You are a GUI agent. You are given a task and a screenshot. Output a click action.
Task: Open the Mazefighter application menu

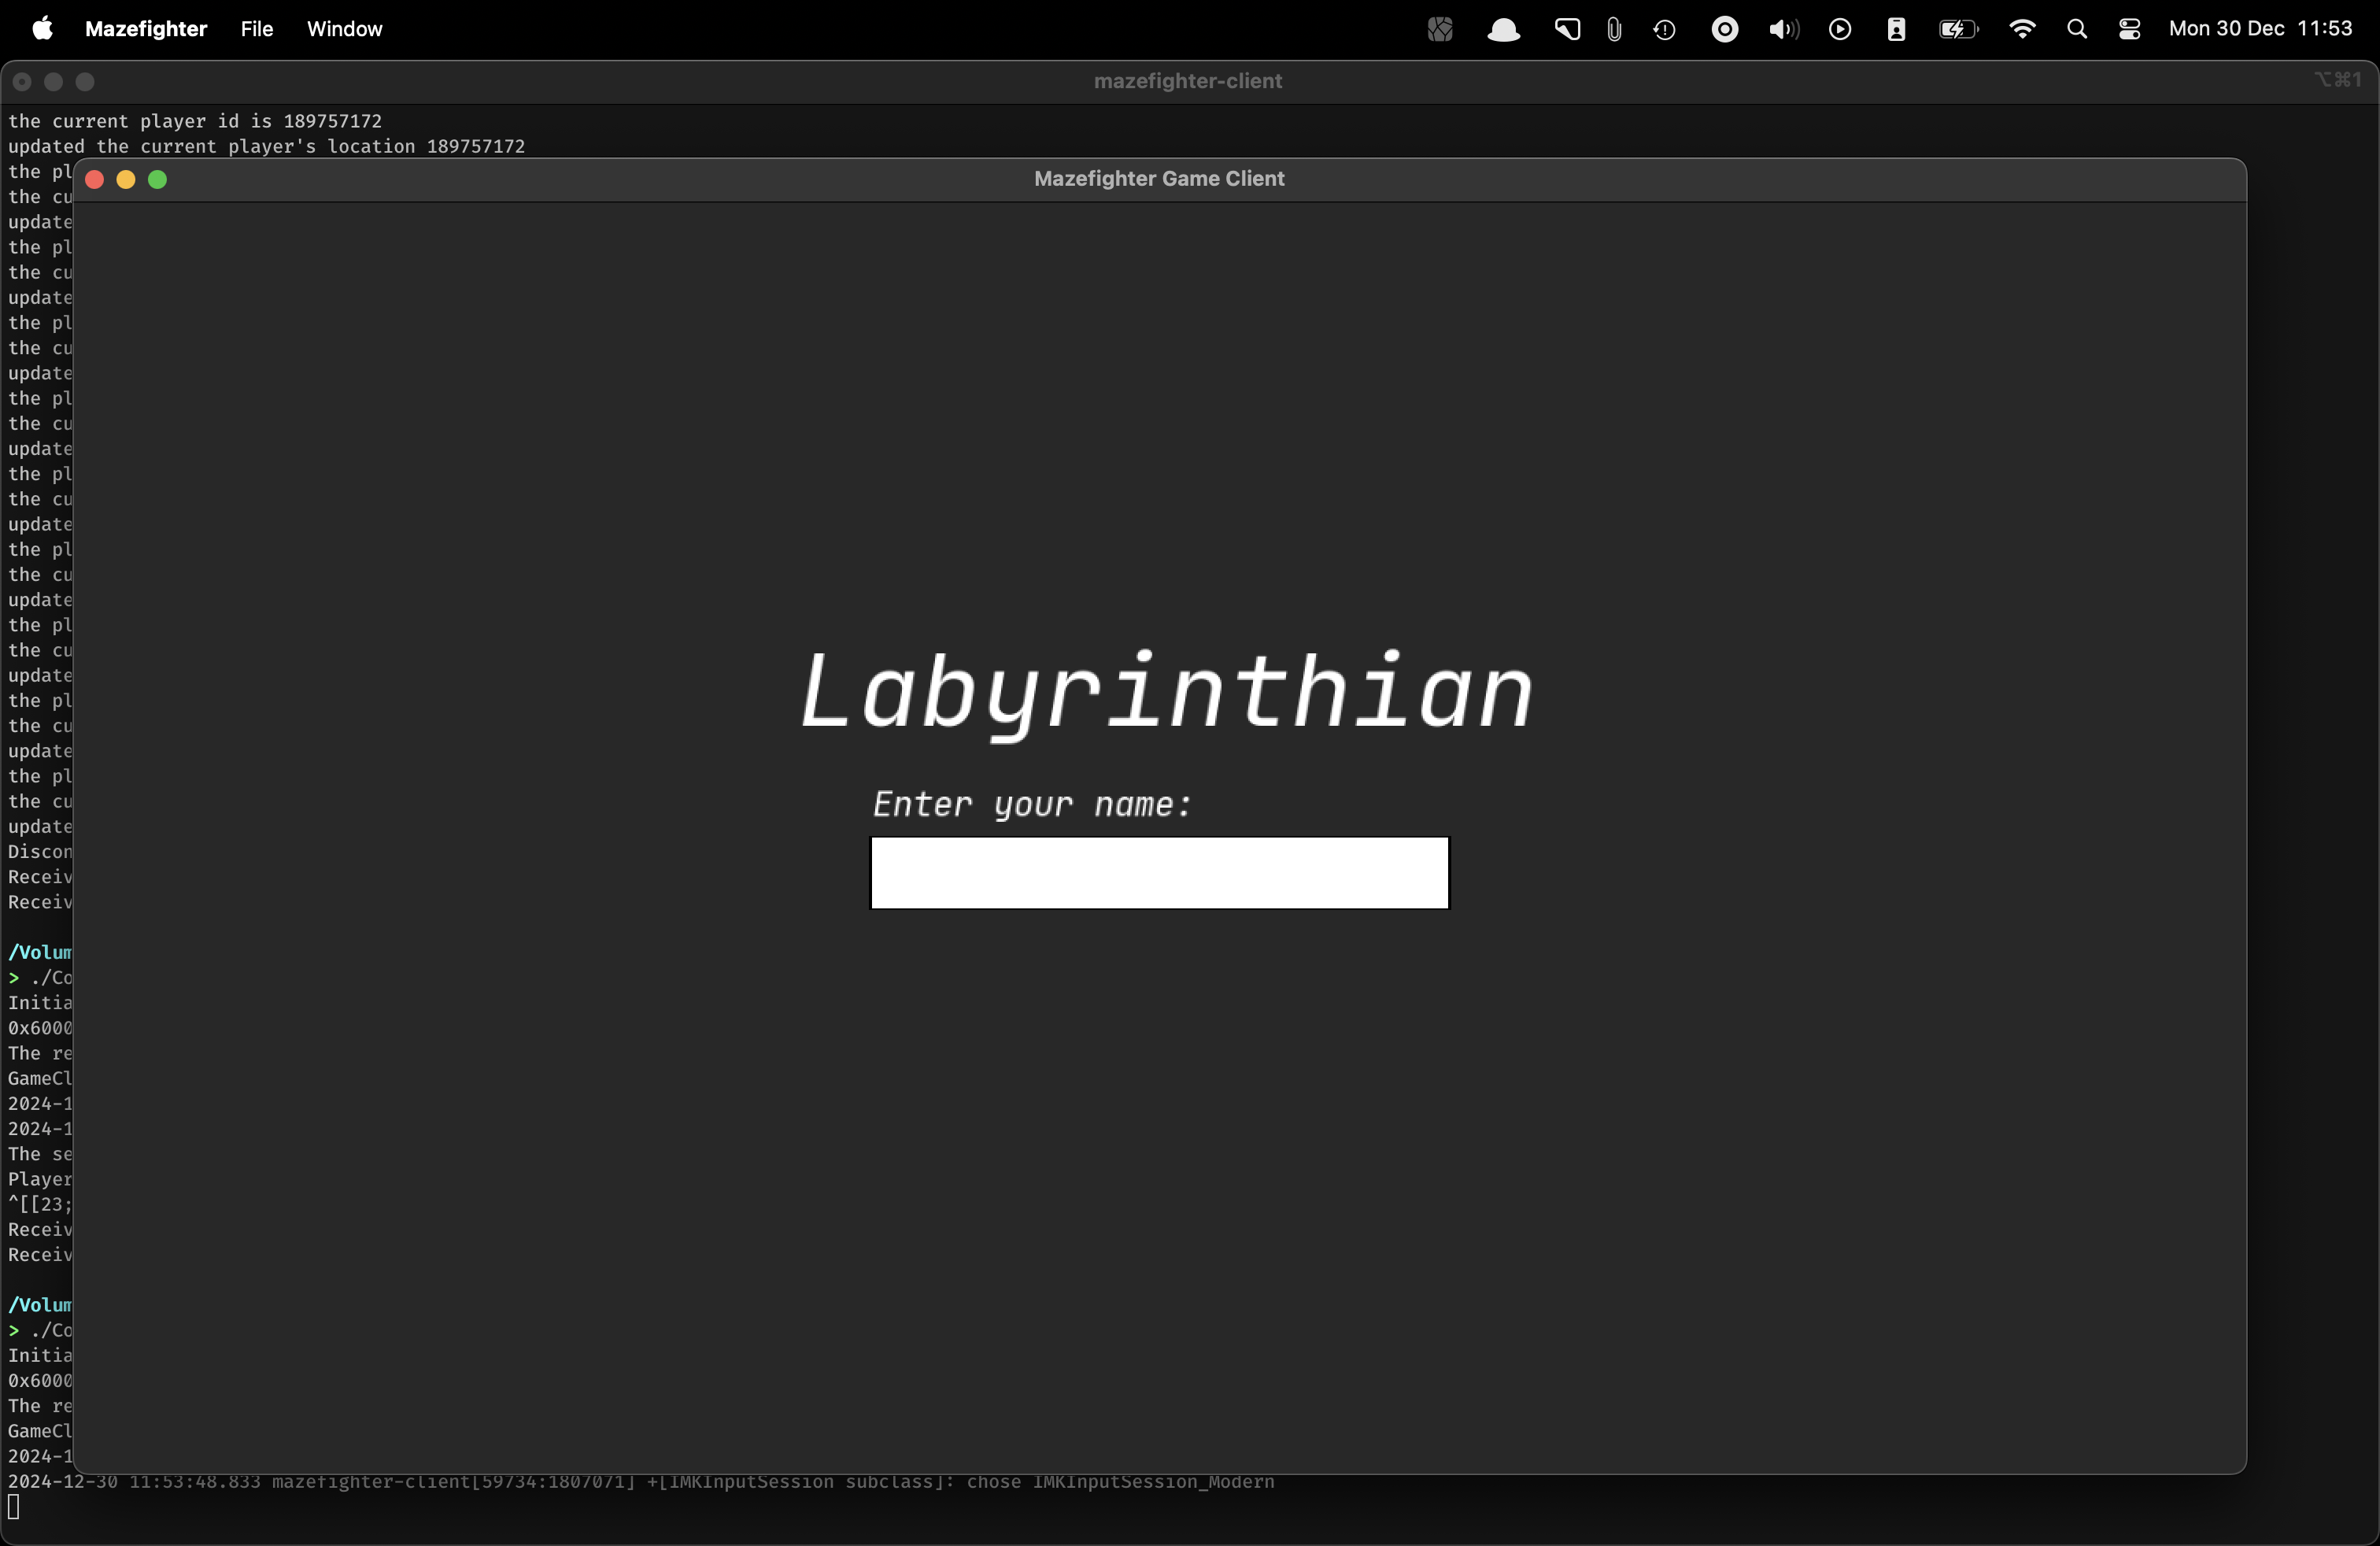click(x=146, y=29)
